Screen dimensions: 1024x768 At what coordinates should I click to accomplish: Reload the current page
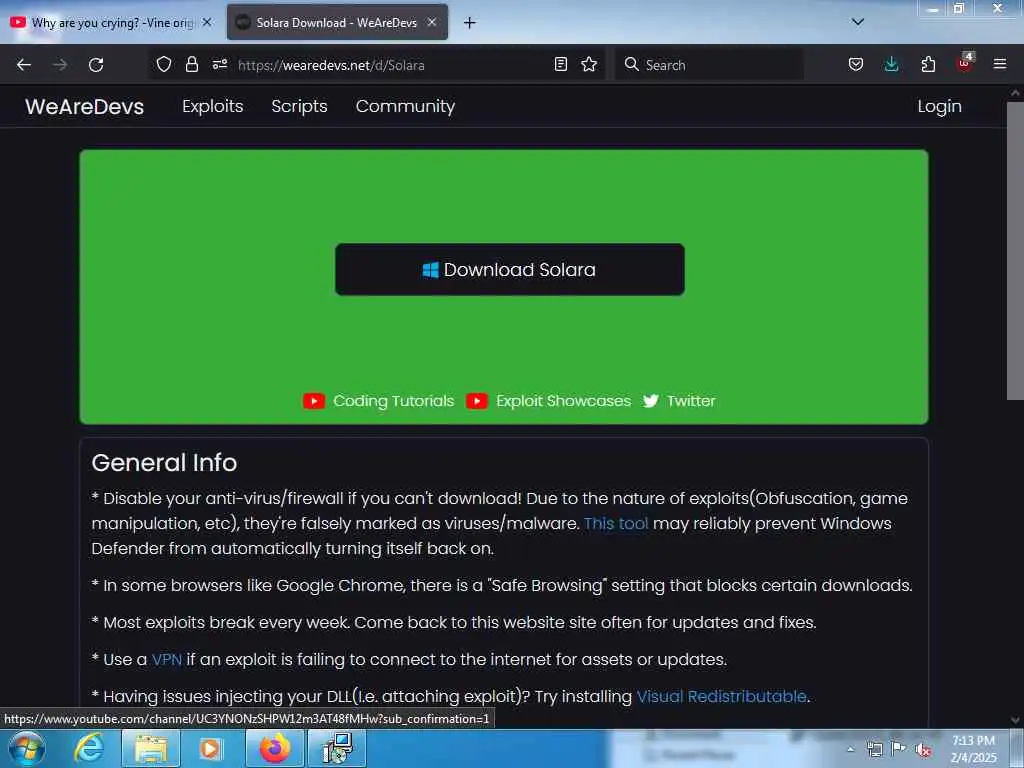pyautogui.click(x=96, y=65)
